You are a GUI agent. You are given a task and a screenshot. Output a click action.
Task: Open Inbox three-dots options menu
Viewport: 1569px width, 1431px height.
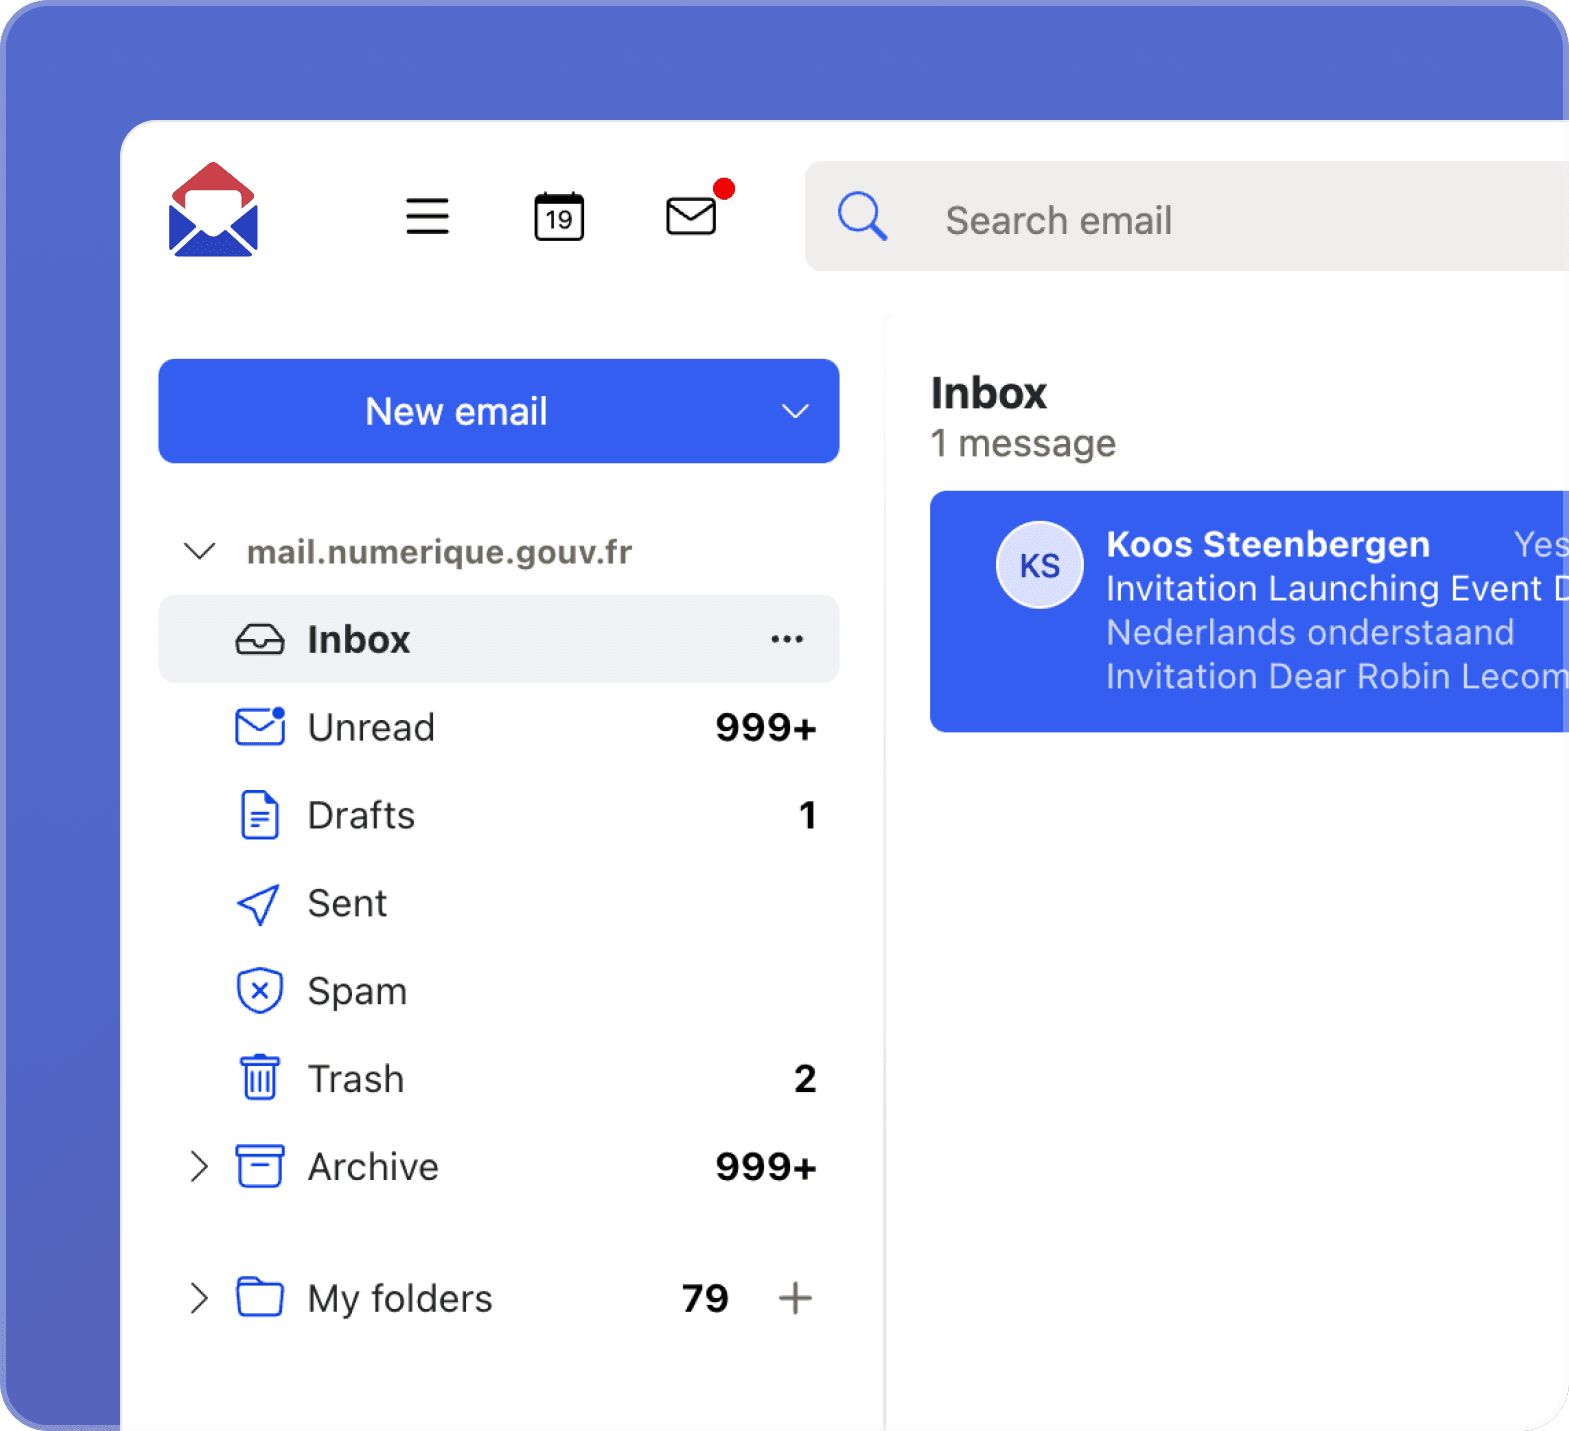pos(787,639)
